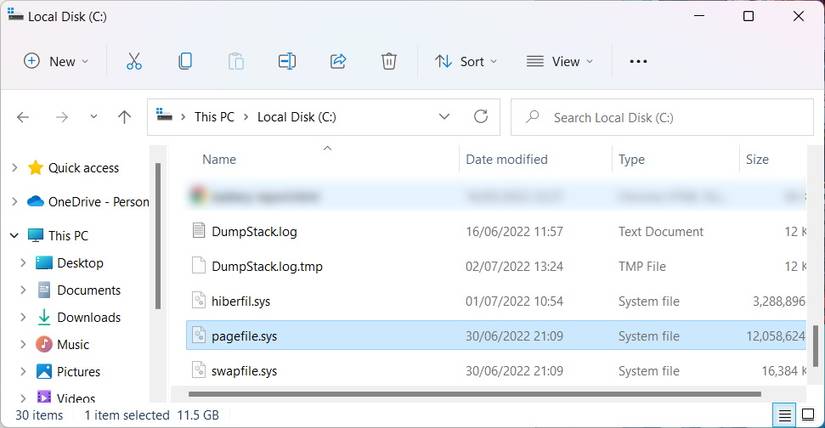
Task: Switch to large thumbnails view in status bar
Action: point(810,415)
